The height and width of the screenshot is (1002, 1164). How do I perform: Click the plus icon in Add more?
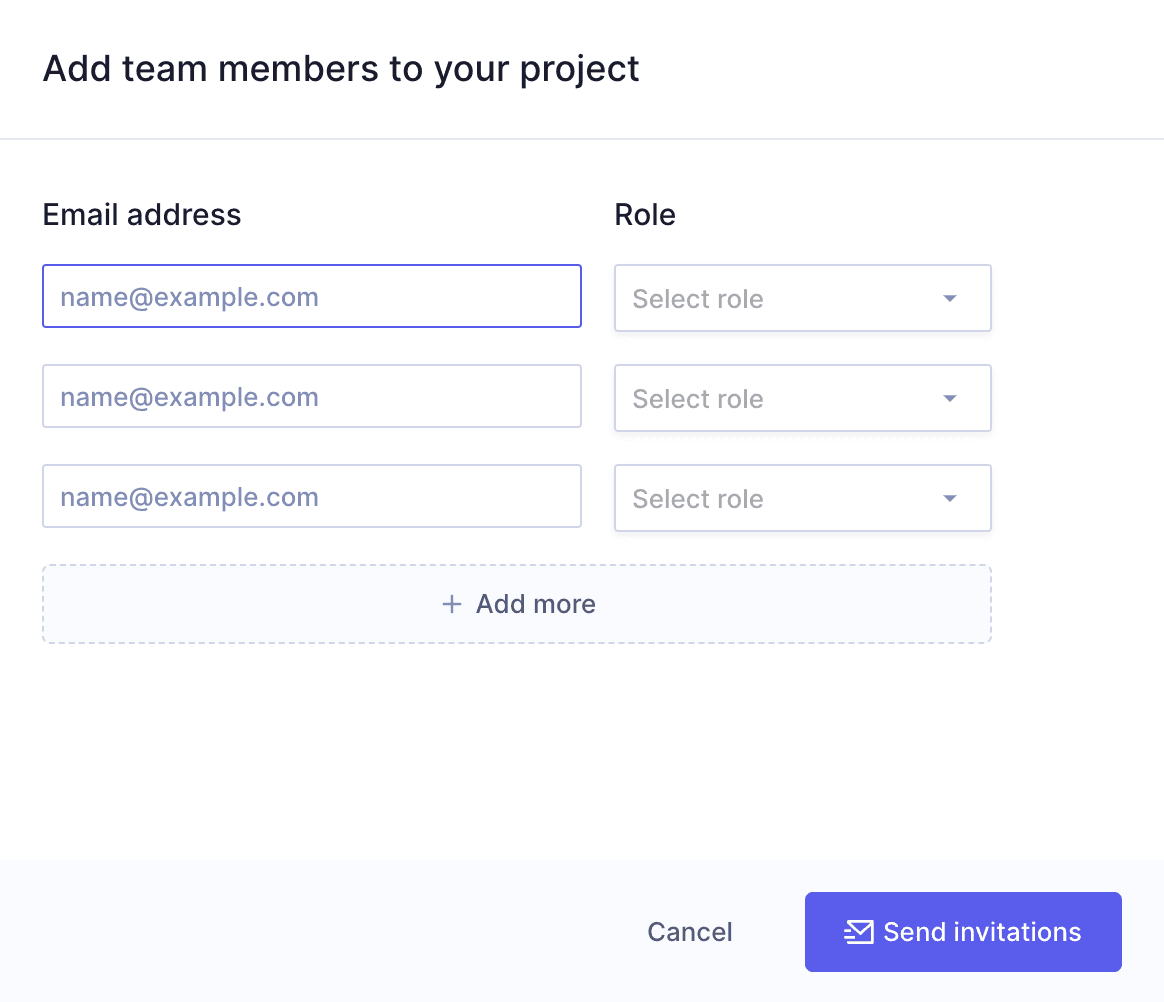452,604
